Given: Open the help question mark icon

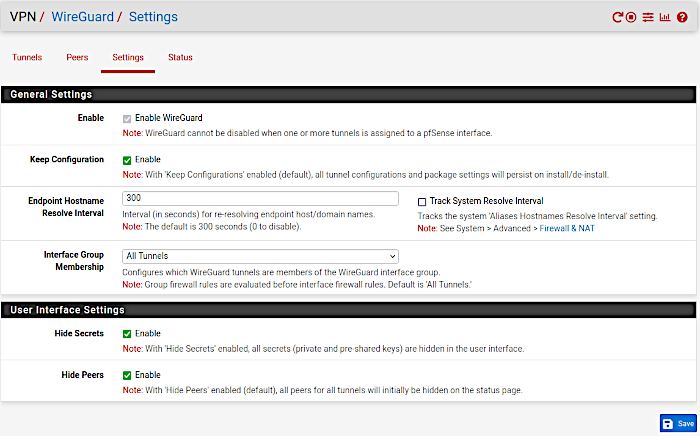Looking at the screenshot, I should [x=682, y=17].
